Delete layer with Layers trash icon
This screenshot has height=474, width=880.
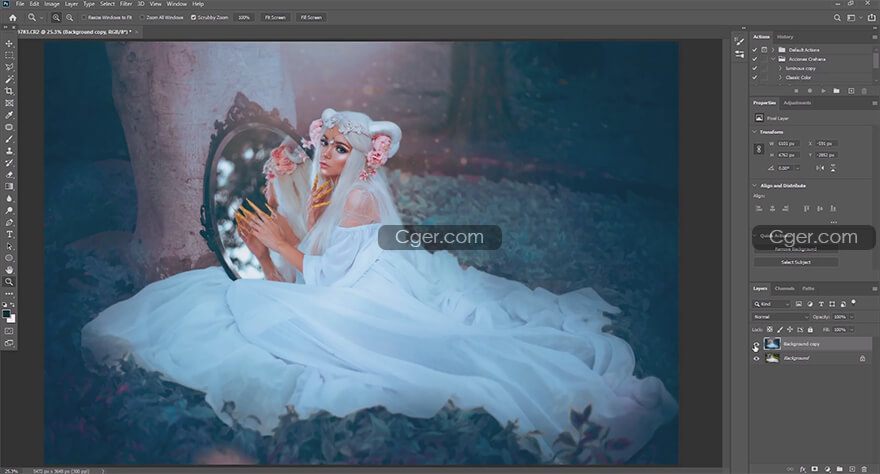[x=865, y=469]
